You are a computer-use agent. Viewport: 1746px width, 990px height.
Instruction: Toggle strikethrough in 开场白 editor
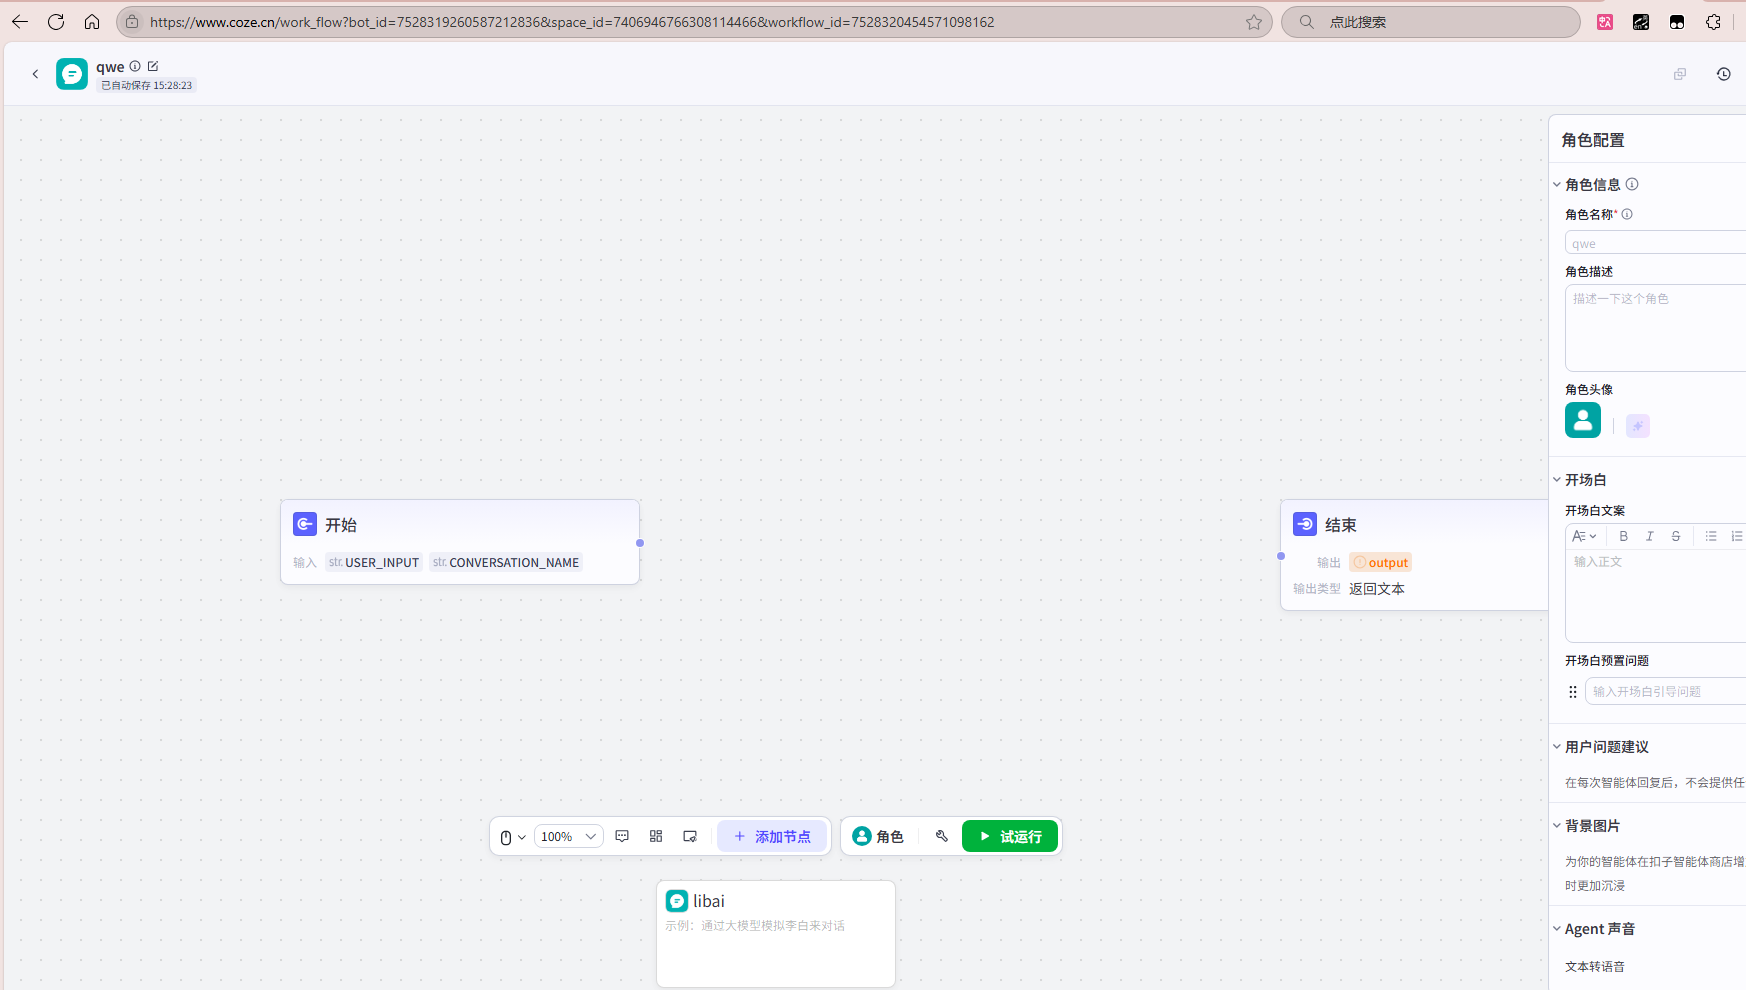(1675, 536)
